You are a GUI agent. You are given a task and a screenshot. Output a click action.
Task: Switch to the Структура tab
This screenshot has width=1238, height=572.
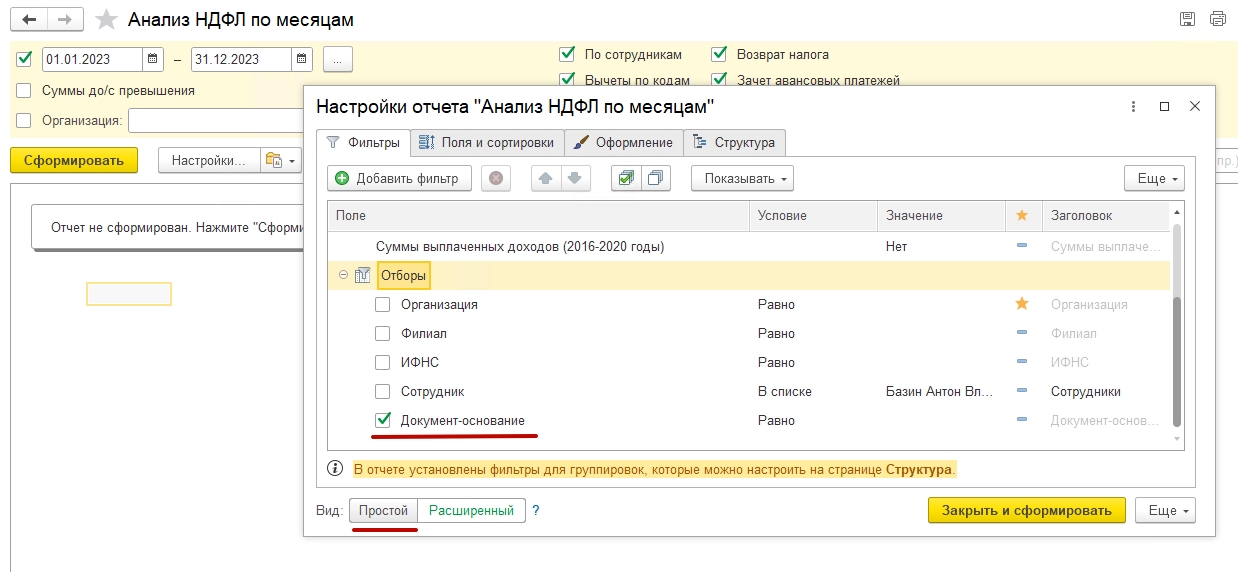tap(735, 142)
